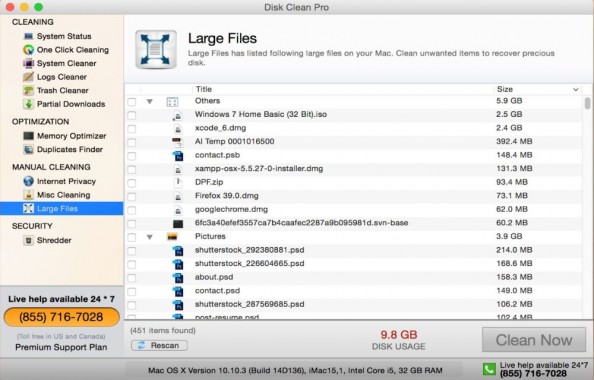Click the Logs Cleaner icon
The height and width of the screenshot is (380, 594).
pyautogui.click(x=28, y=77)
